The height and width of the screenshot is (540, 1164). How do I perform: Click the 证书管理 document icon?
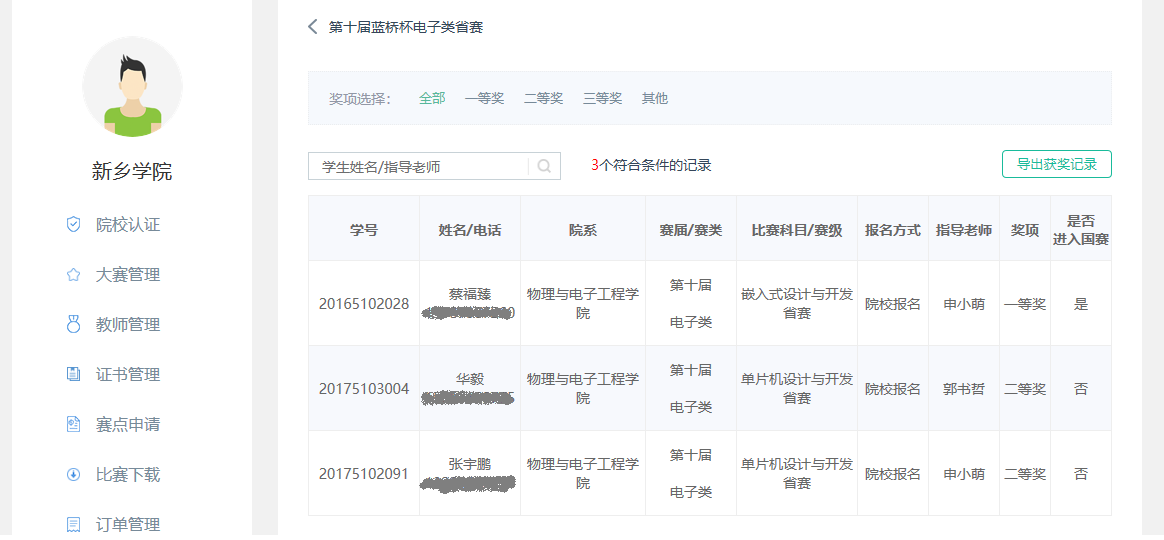click(73, 375)
